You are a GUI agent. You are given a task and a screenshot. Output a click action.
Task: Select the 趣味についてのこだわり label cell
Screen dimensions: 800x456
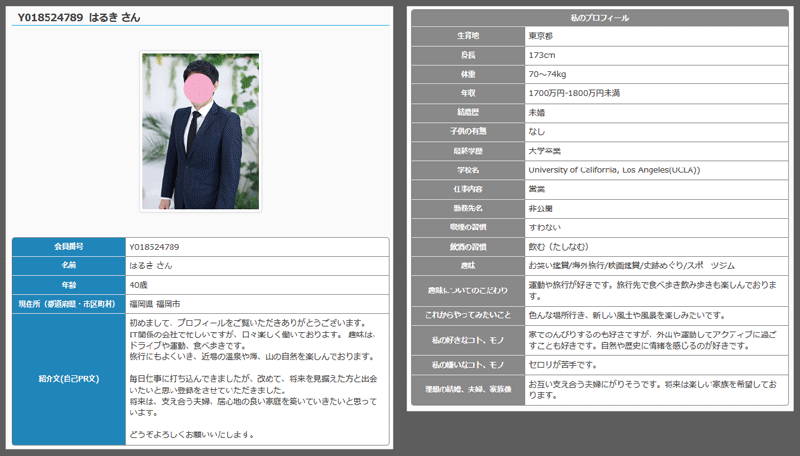pyautogui.click(x=468, y=291)
